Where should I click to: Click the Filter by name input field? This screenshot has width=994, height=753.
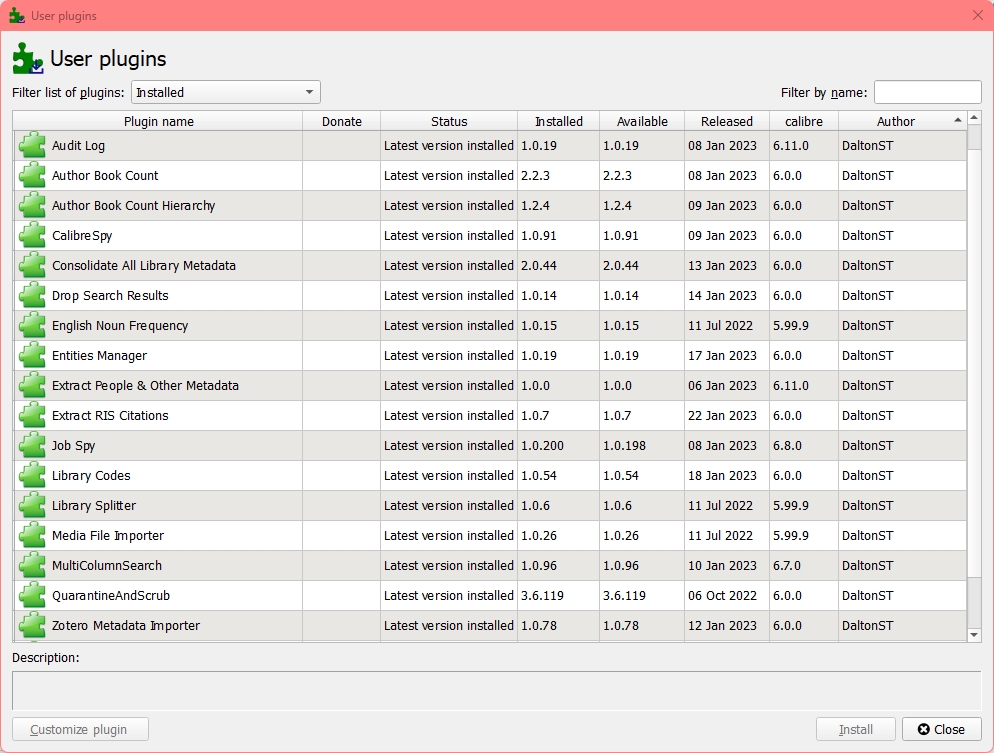click(x=927, y=92)
